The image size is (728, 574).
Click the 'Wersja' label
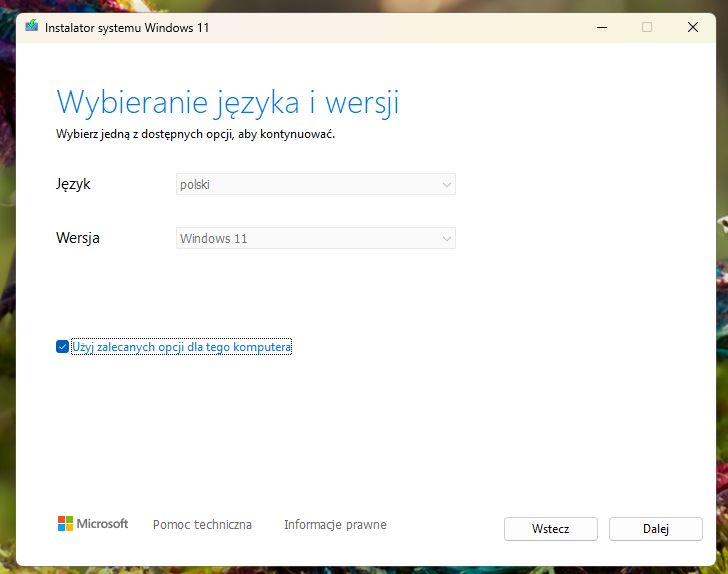click(x=78, y=238)
